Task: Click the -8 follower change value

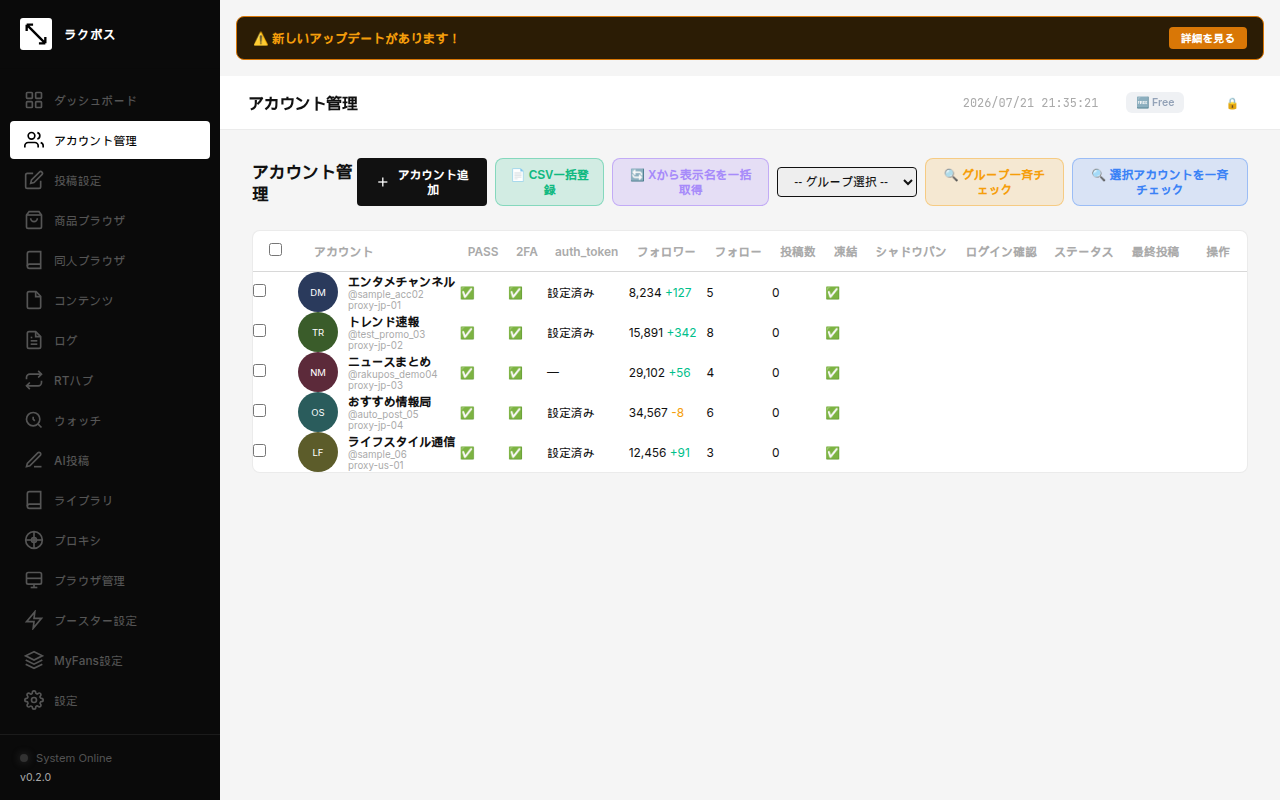Action: [x=678, y=412]
